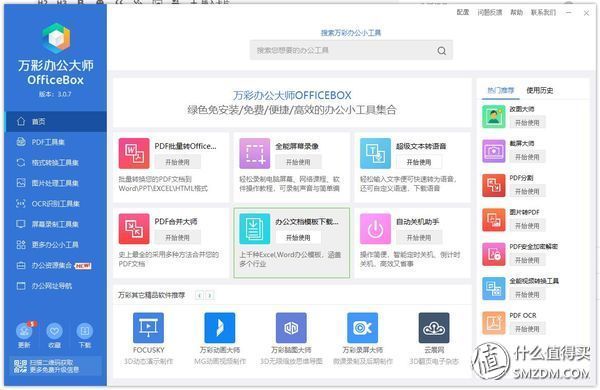Image resolution: width=600 pixels, height=390 pixels.
Task: Click the PDF批量转Office tool icon
Action: coord(134,153)
